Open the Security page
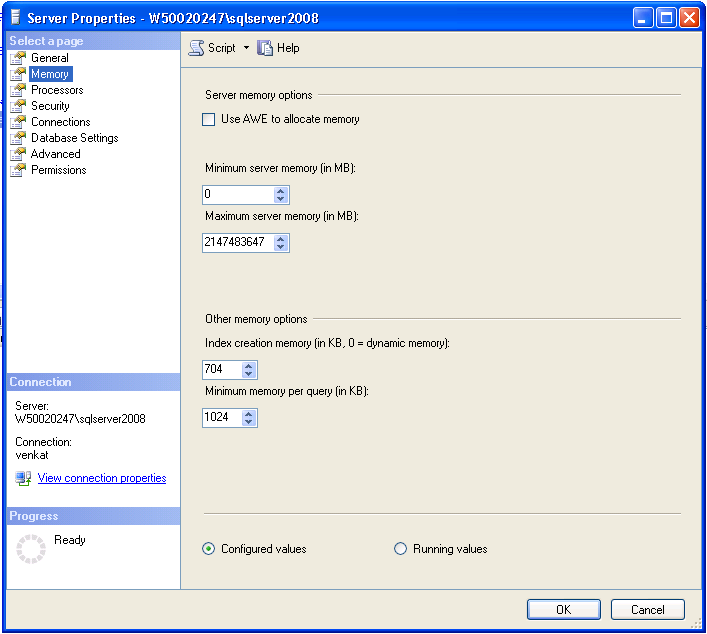This screenshot has width=707, height=634. [x=50, y=106]
